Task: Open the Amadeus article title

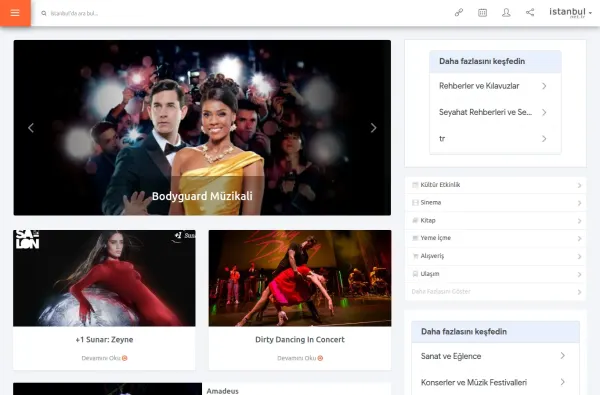Action: [222, 391]
